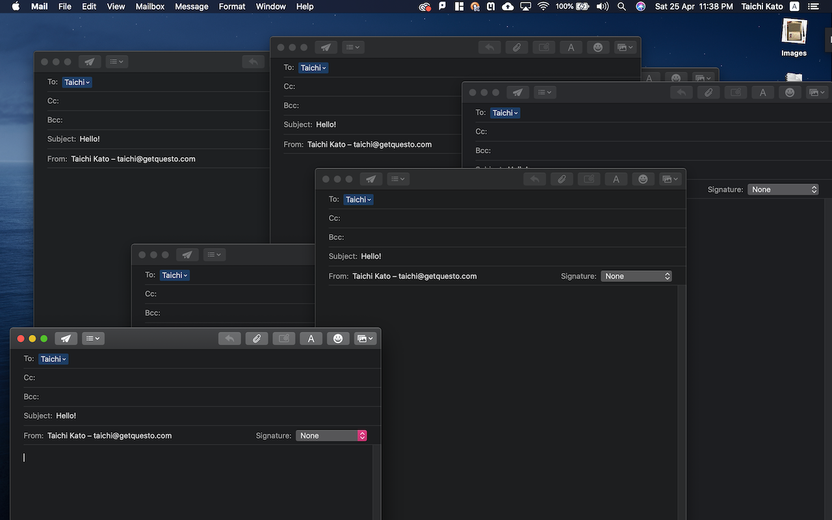Open emoji picker in topmost compose window
This screenshot has width=832, height=520.
pos(598,47)
